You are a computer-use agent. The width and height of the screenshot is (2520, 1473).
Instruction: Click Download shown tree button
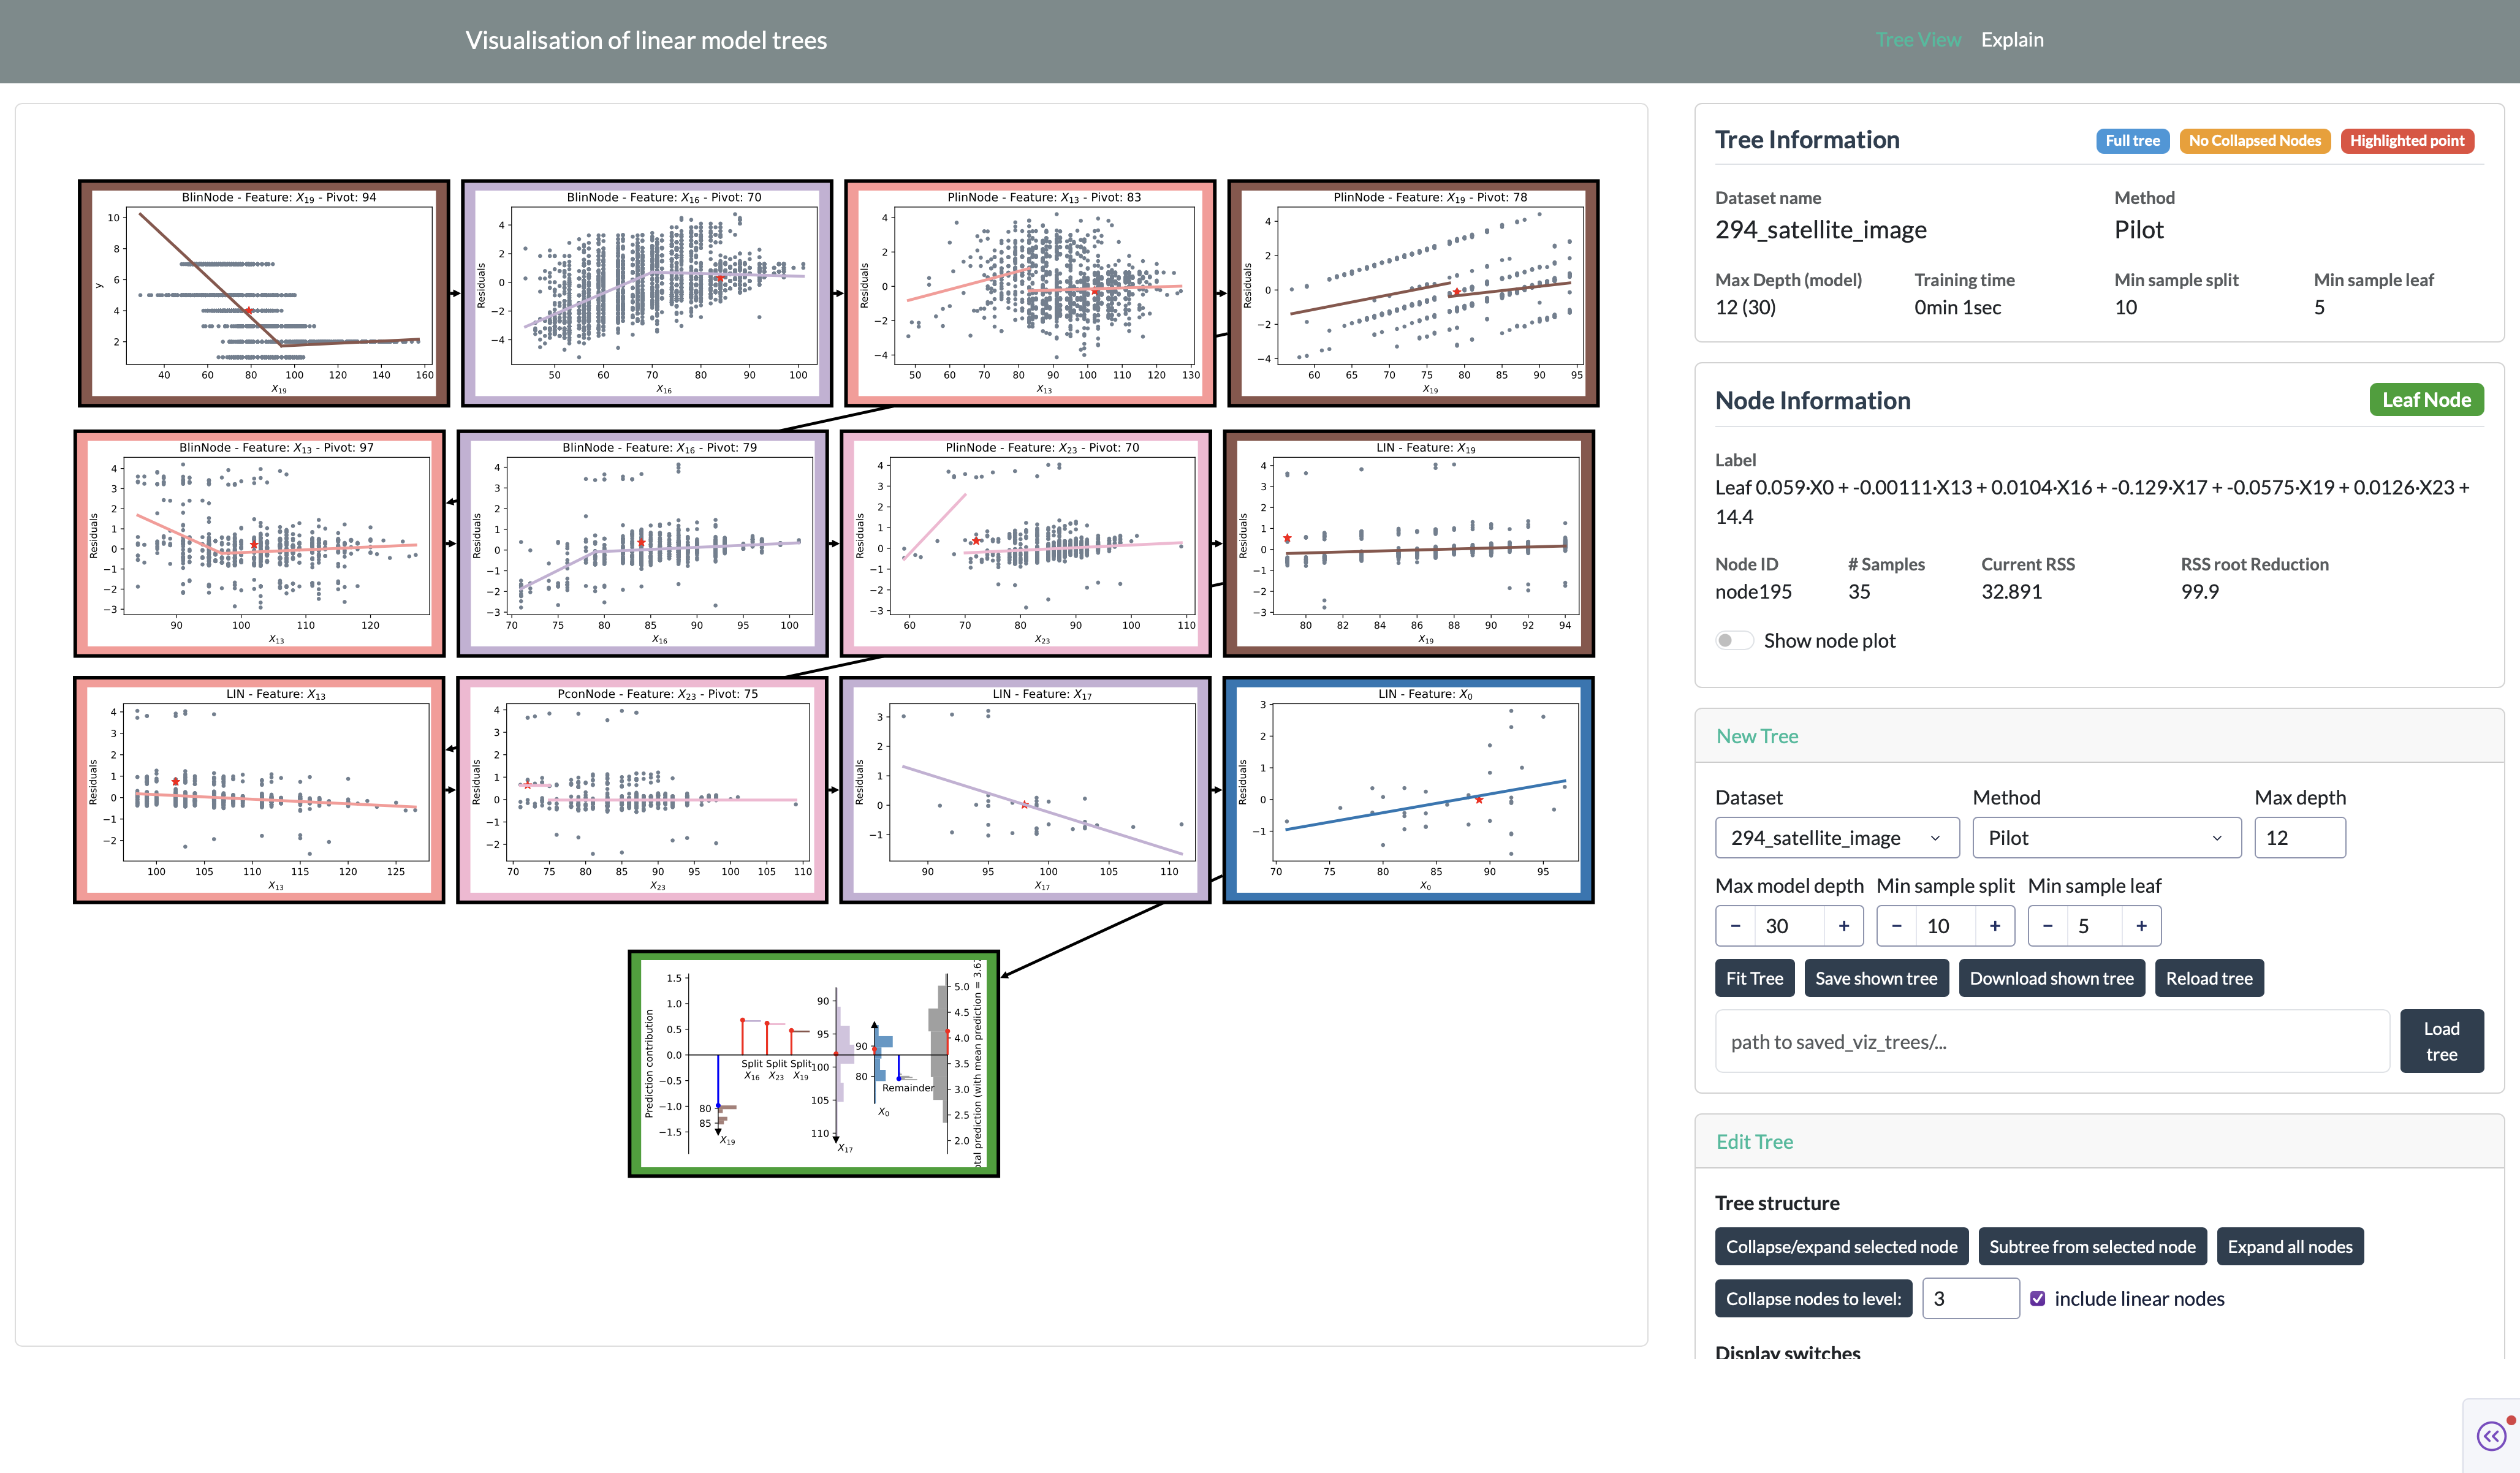click(x=2051, y=978)
